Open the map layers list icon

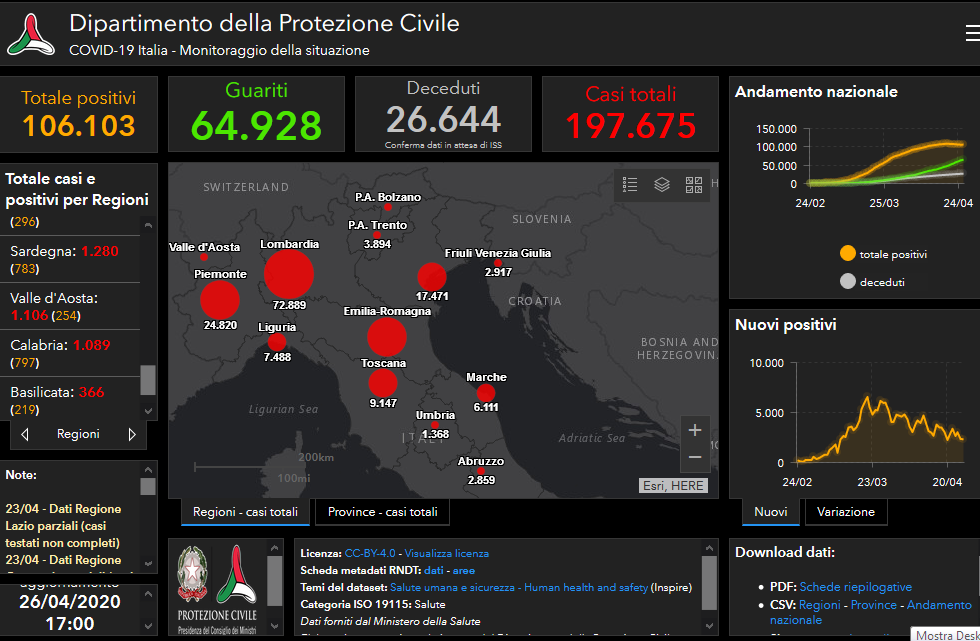(x=662, y=184)
